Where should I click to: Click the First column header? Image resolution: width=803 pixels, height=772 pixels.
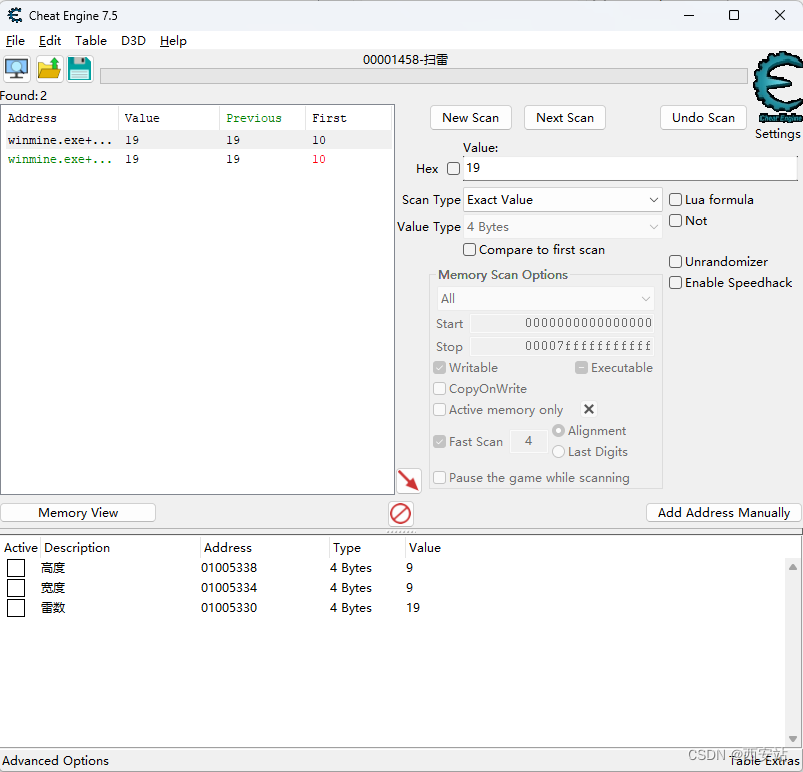348,118
